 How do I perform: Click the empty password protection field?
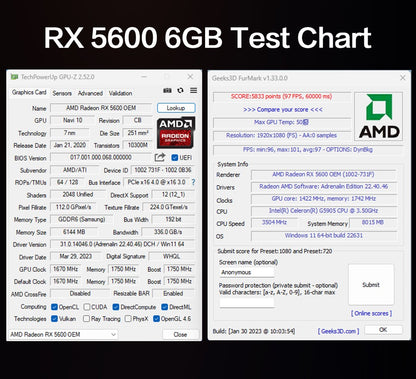tap(246, 302)
